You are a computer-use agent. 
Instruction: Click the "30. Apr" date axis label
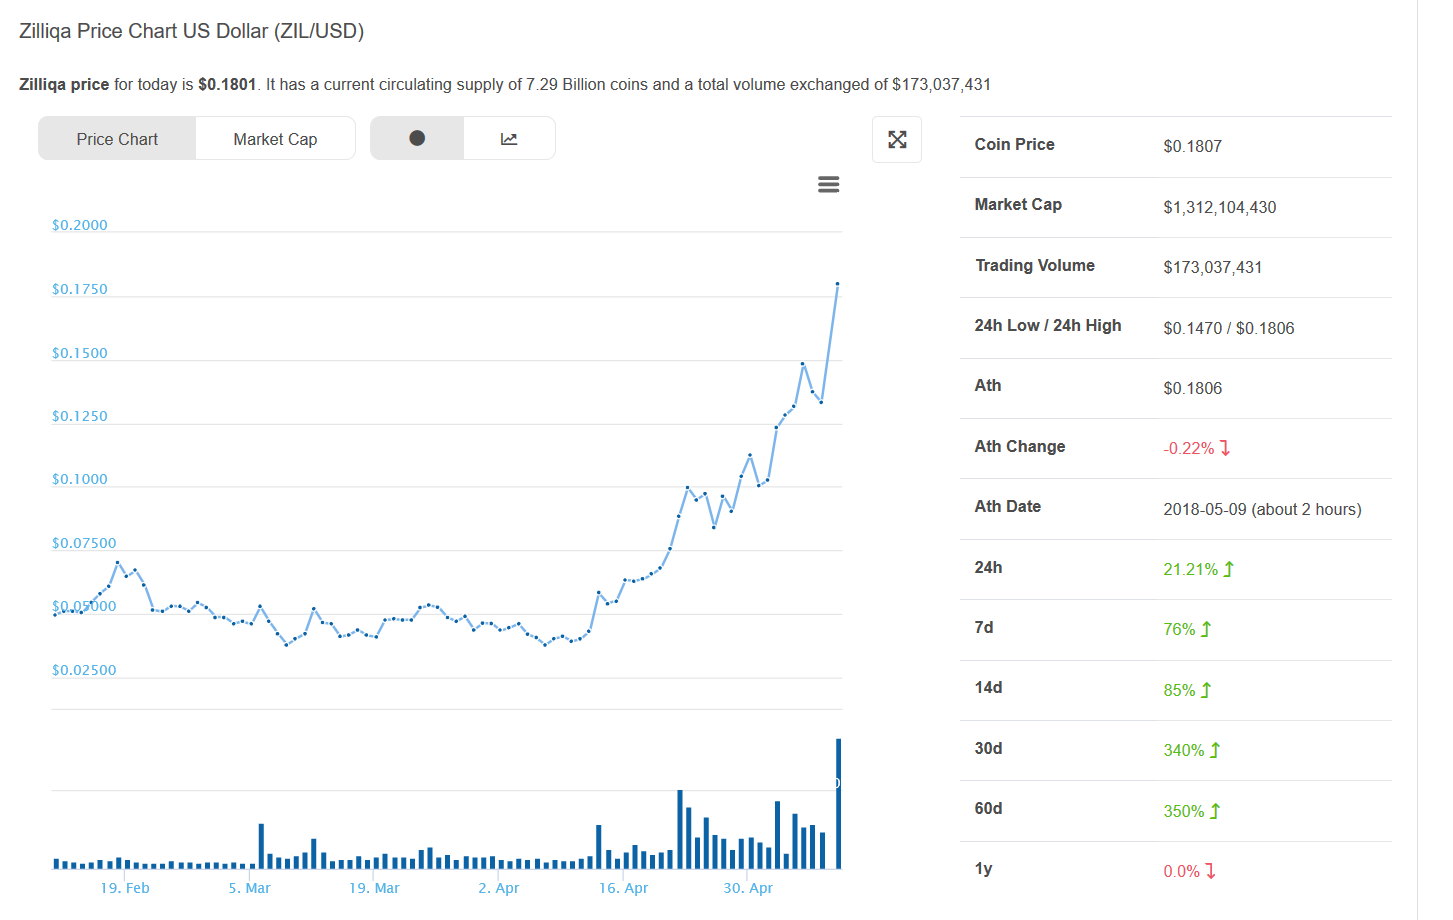point(748,888)
